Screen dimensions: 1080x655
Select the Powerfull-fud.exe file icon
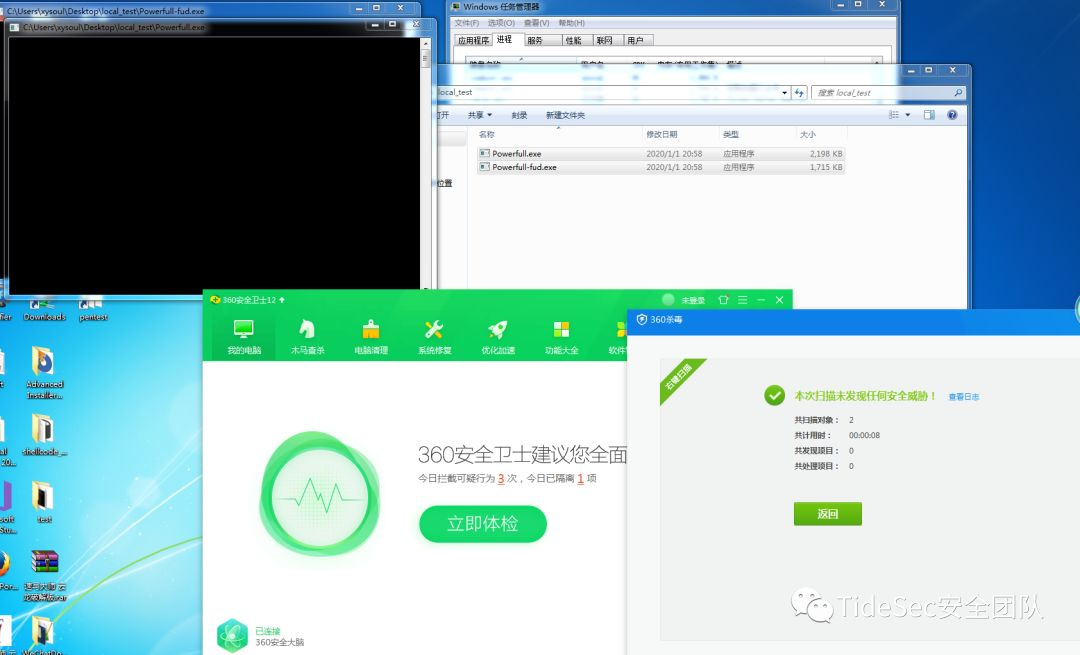click(485, 167)
